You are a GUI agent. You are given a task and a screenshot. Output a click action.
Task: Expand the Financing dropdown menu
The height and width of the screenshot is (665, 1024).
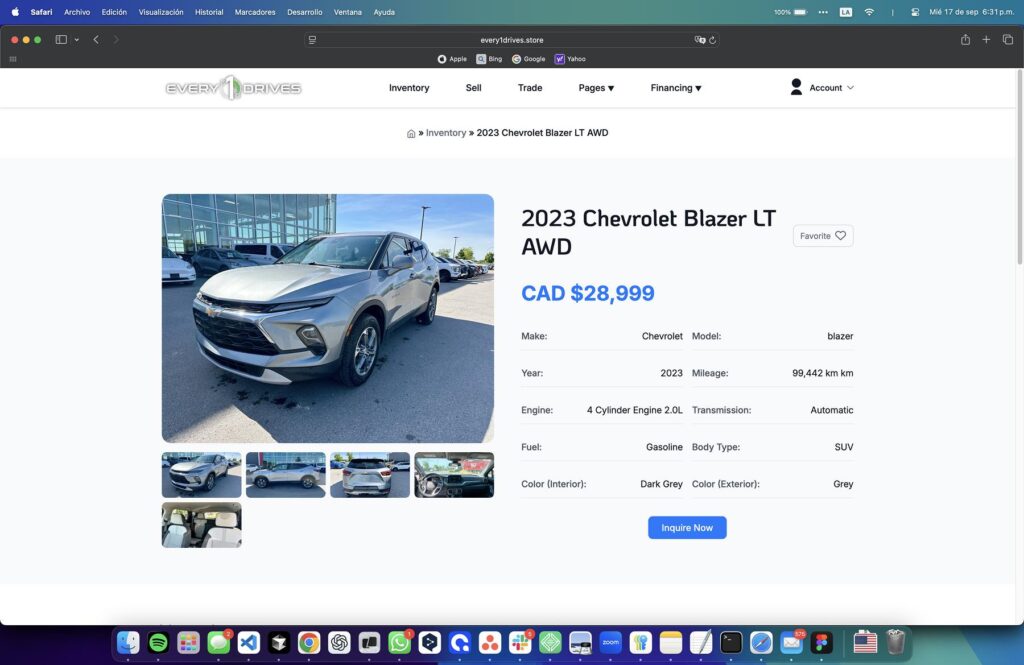click(676, 88)
